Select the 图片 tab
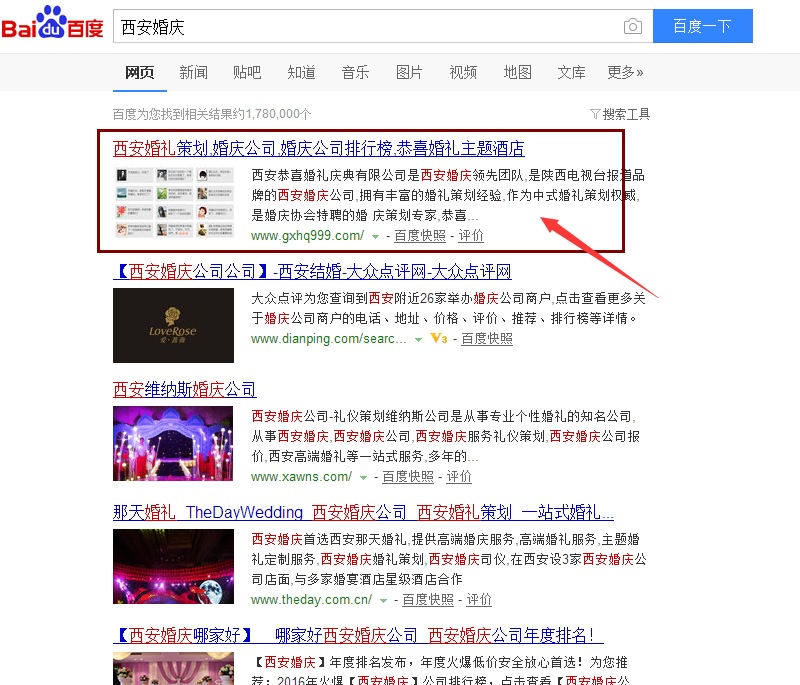Screen dimensions: 800x685 point(409,72)
